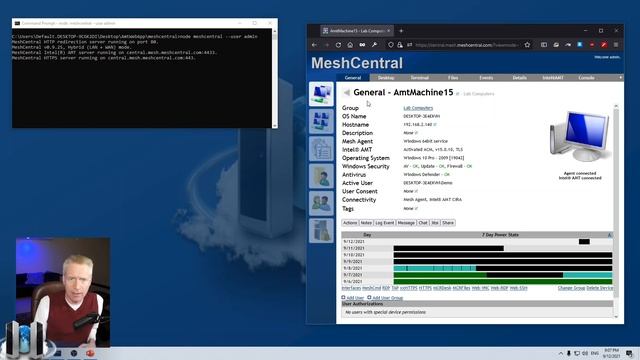Click Add User link
The height and width of the screenshot is (360, 640).
355,298
